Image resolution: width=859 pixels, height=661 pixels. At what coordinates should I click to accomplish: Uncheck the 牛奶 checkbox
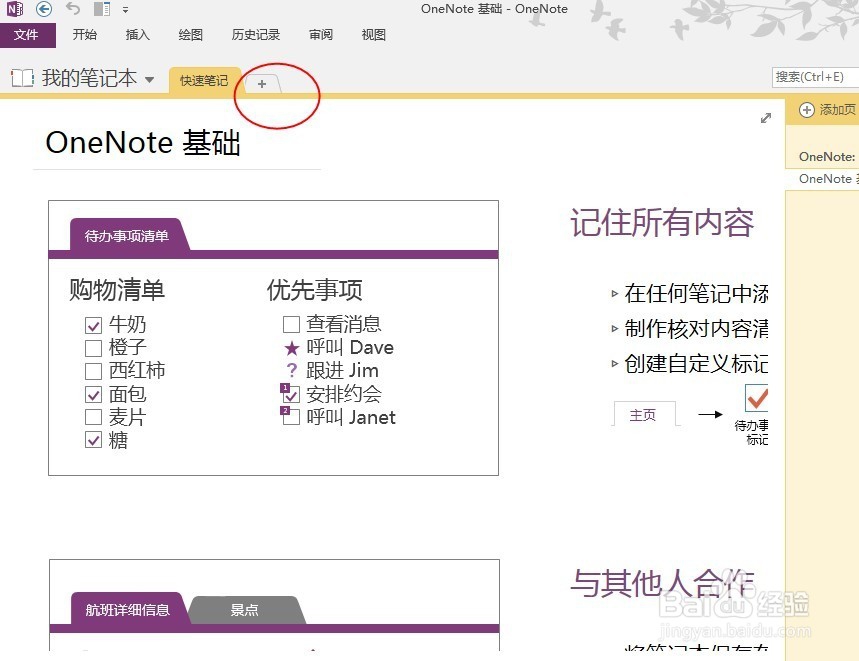(x=93, y=324)
